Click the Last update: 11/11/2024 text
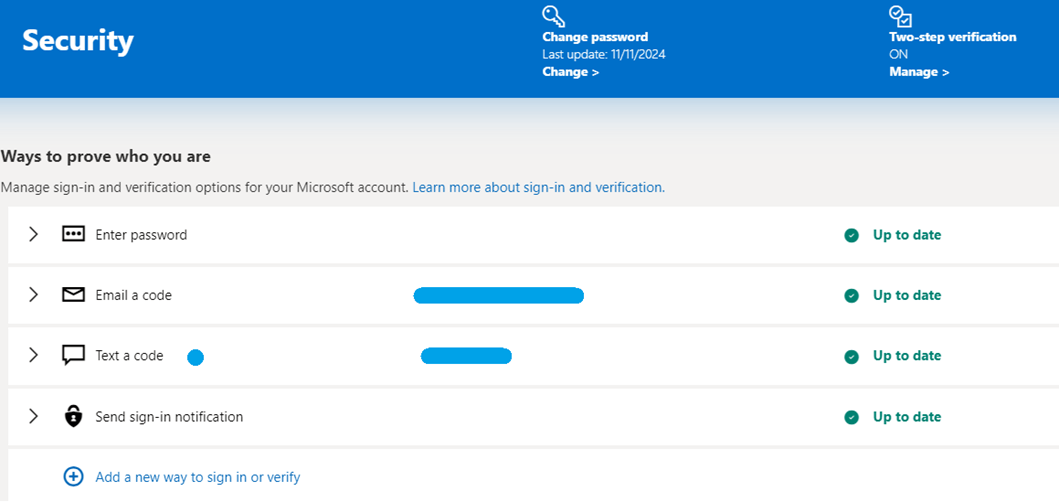The width and height of the screenshot is (1059, 502). (x=604, y=55)
